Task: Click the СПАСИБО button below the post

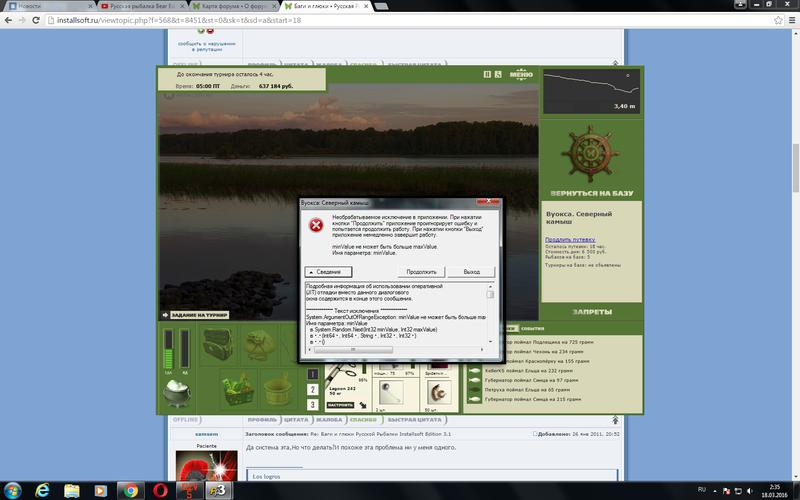Action: (363, 420)
